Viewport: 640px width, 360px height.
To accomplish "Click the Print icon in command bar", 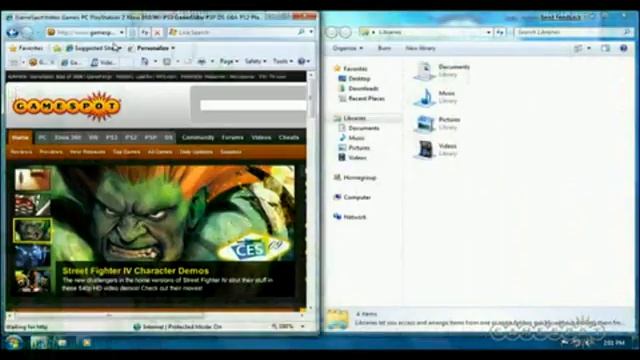I will click(x=202, y=62).
